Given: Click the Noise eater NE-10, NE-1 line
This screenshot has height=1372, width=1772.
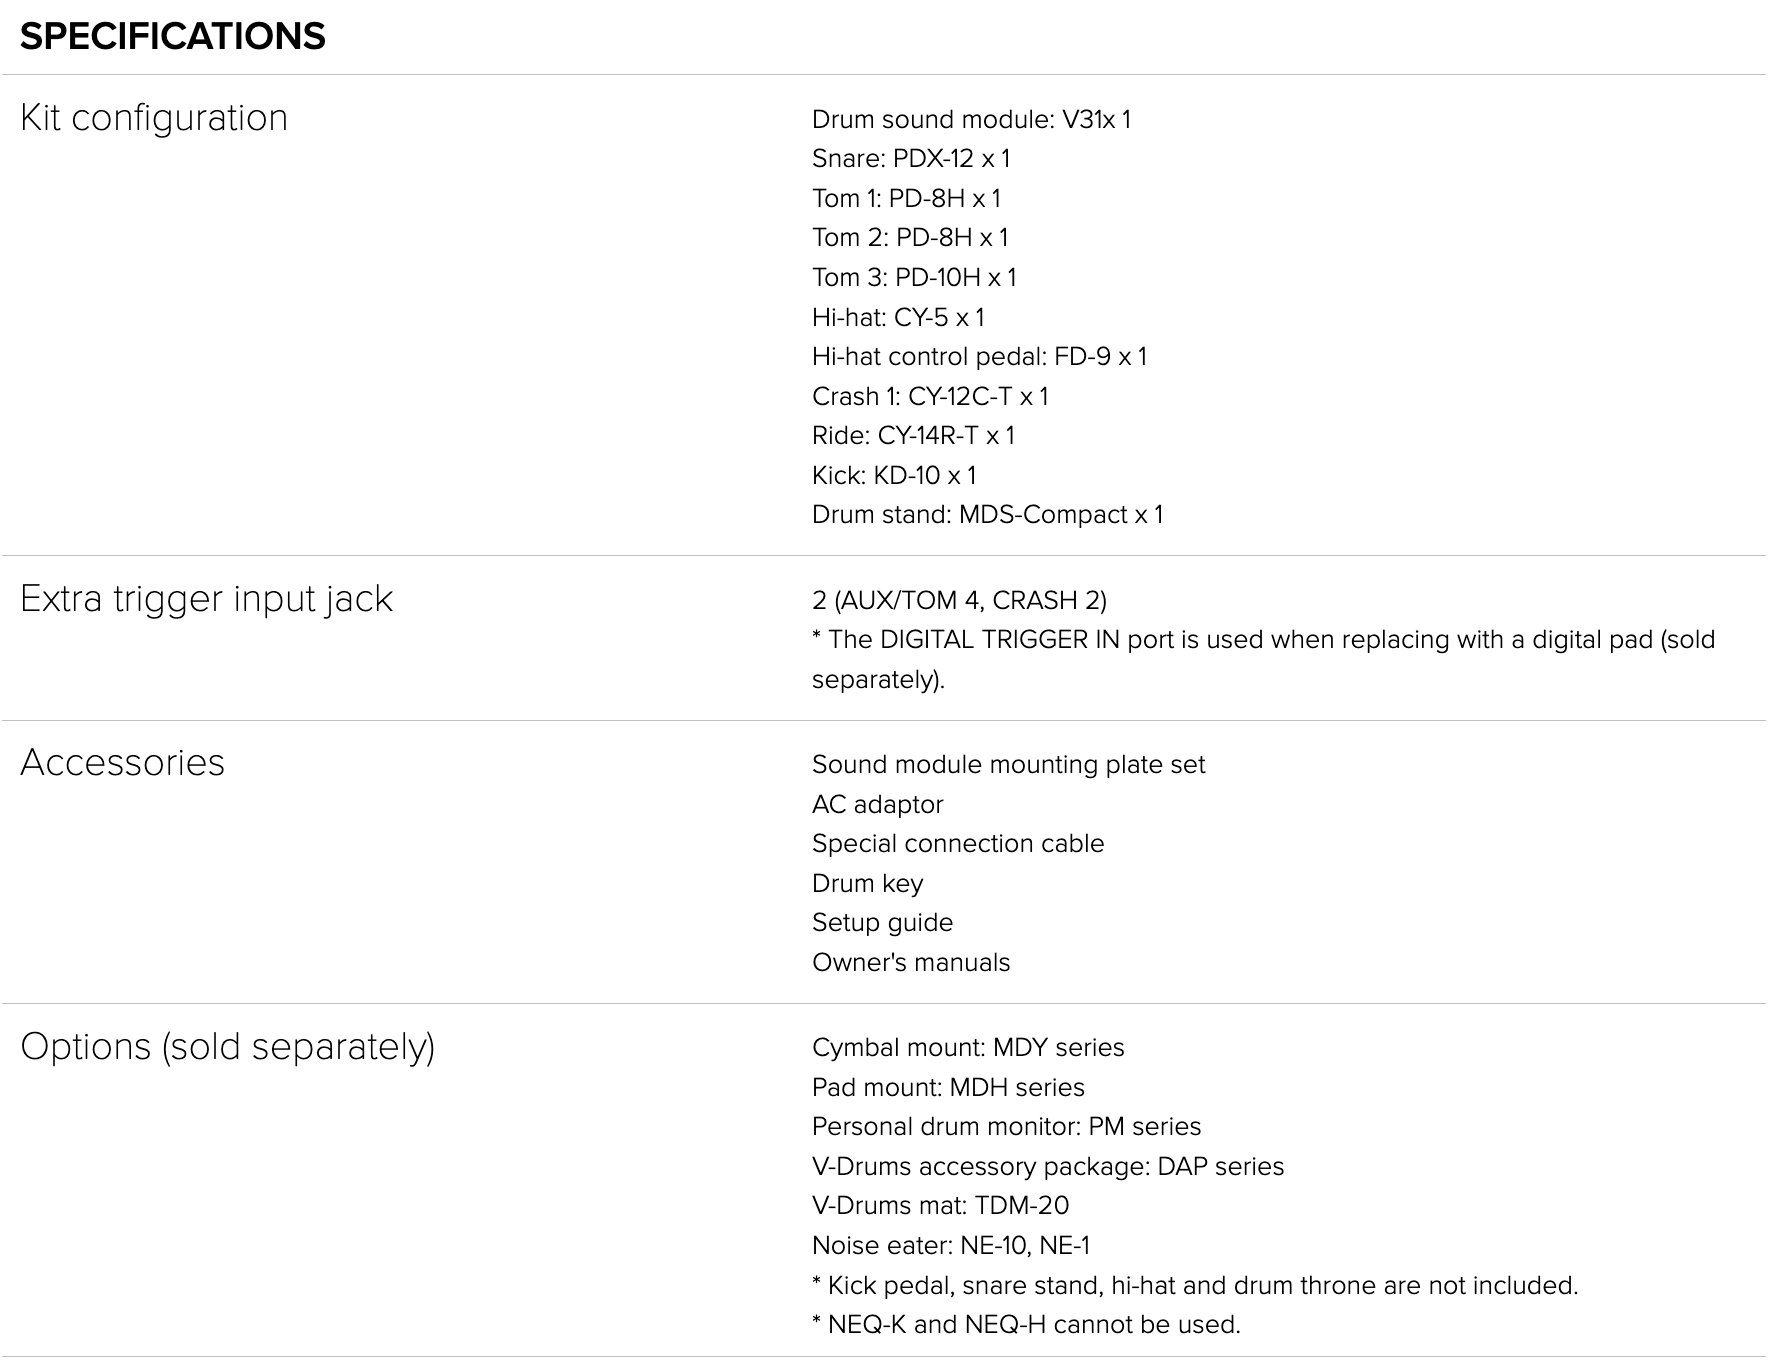Looking at the screenshot, I should pyautogui.click(x=951, y=1246).
